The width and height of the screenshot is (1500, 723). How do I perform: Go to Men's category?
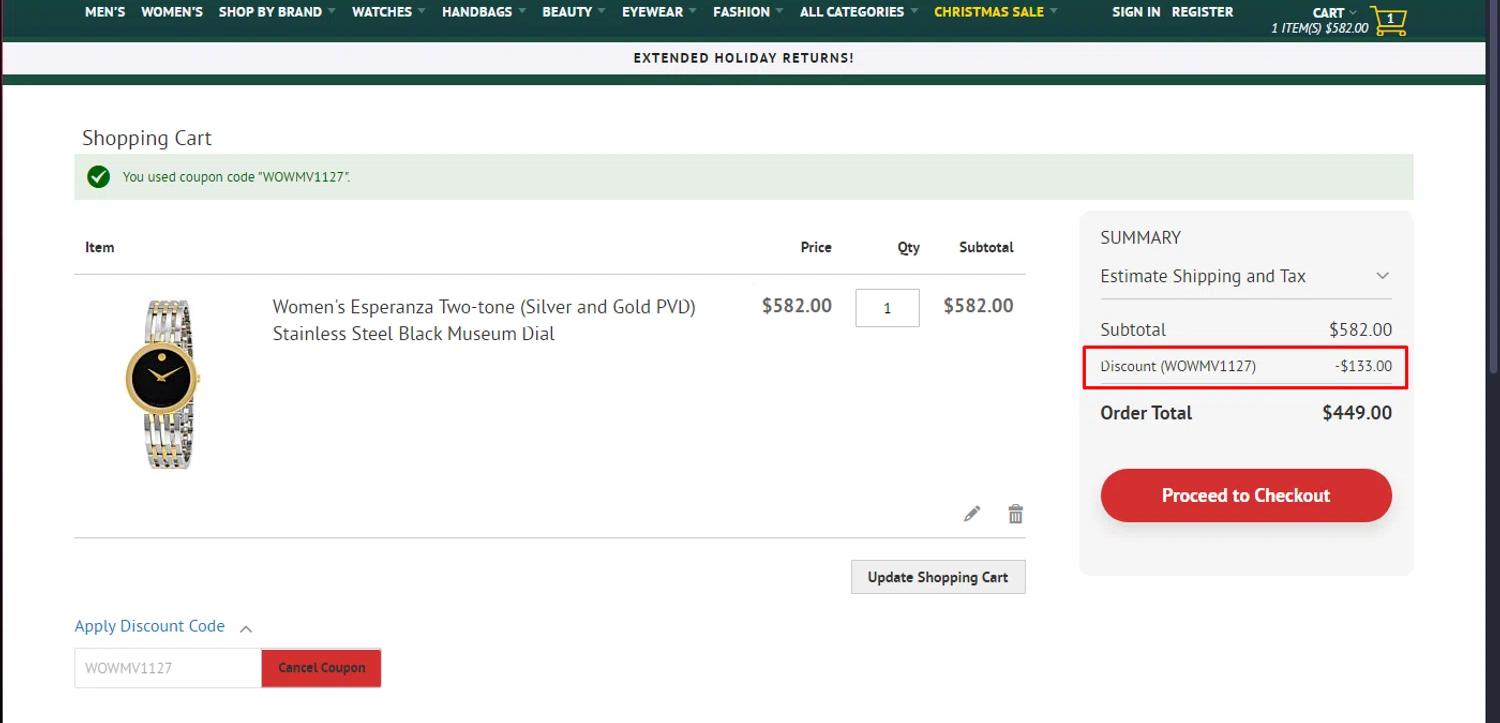coord(105,12)
